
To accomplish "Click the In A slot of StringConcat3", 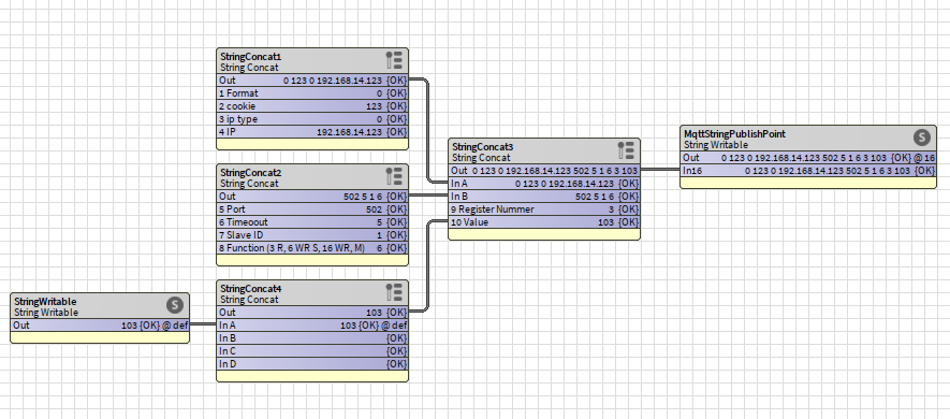I will 544,183.
